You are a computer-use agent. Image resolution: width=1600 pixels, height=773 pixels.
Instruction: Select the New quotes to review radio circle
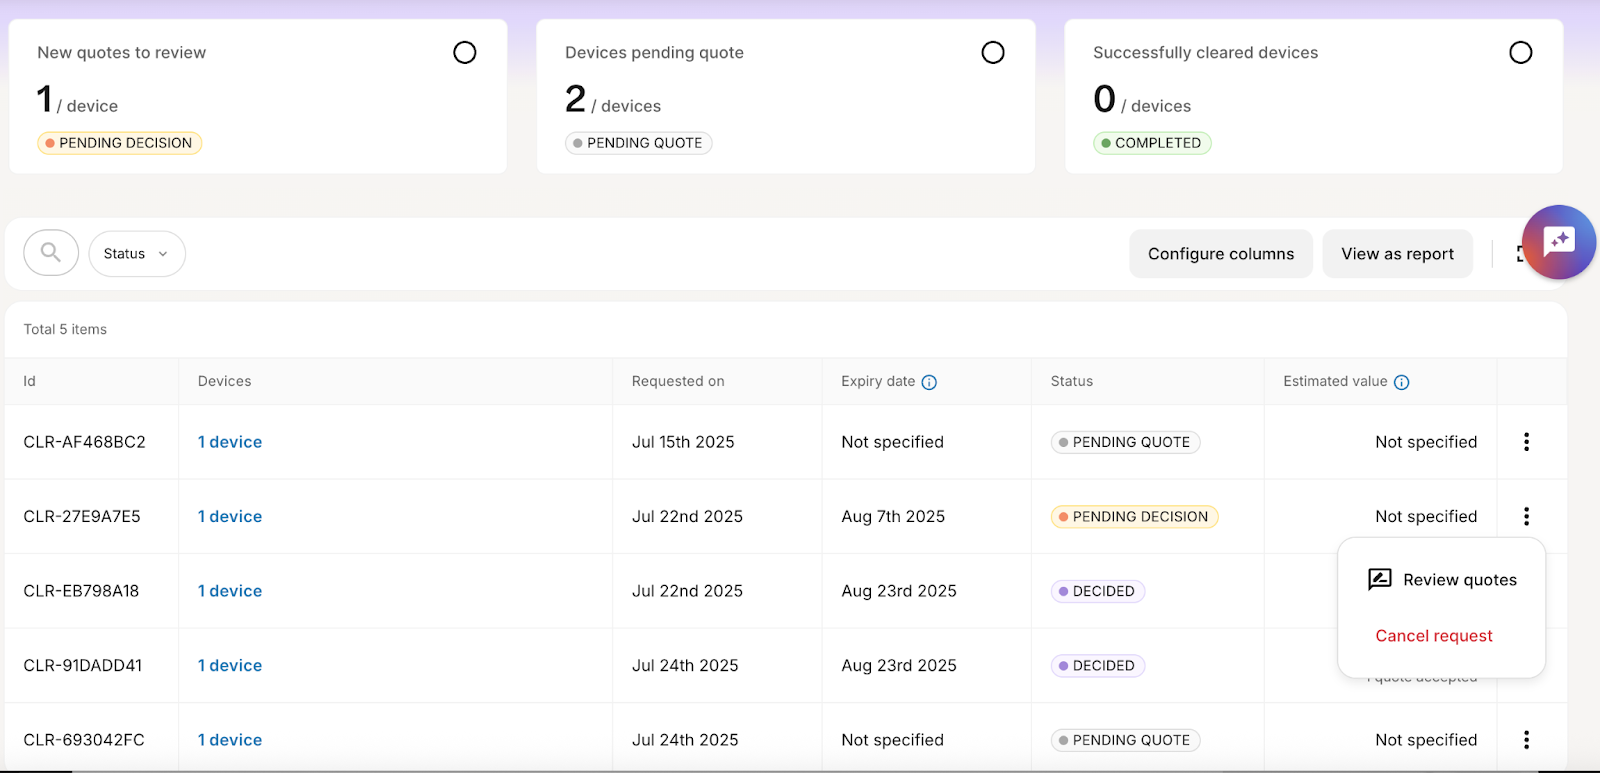pyautogui.click(x=465, y=52)
